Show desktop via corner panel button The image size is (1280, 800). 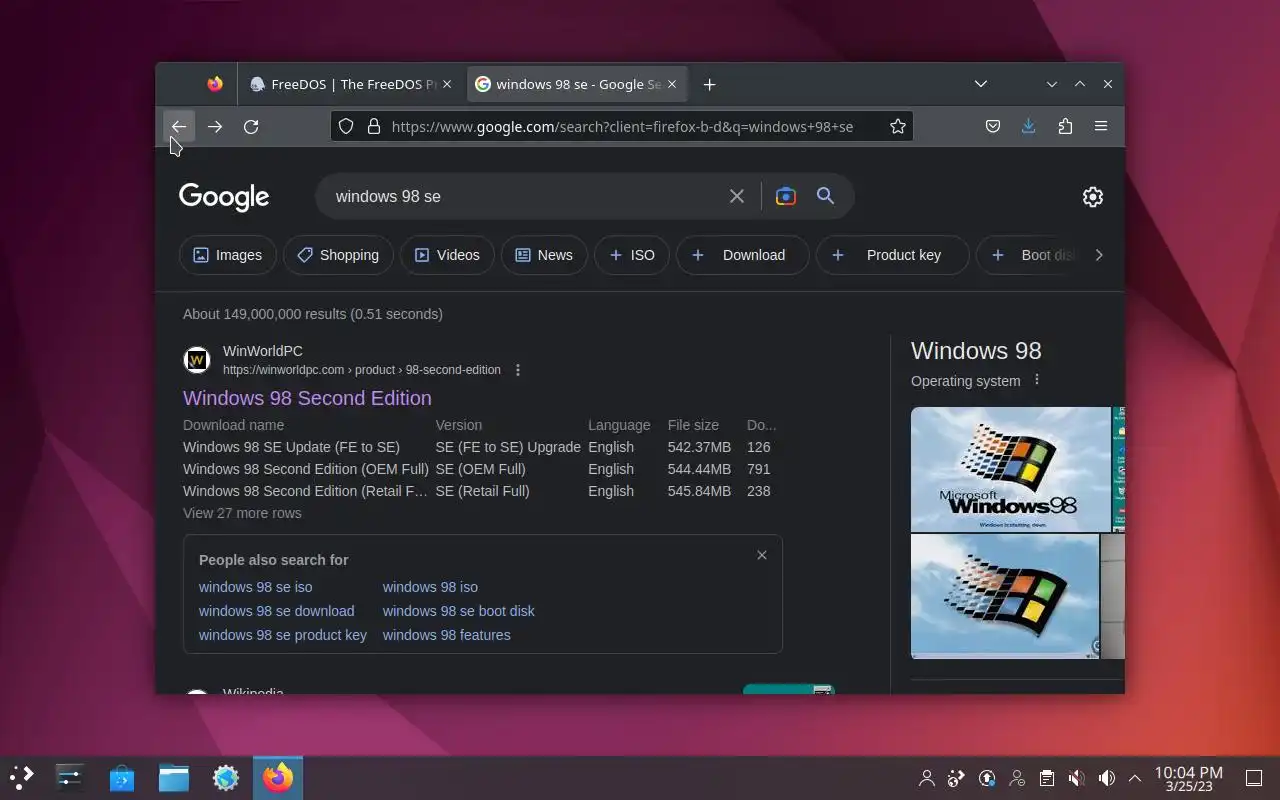point(1254,778)
